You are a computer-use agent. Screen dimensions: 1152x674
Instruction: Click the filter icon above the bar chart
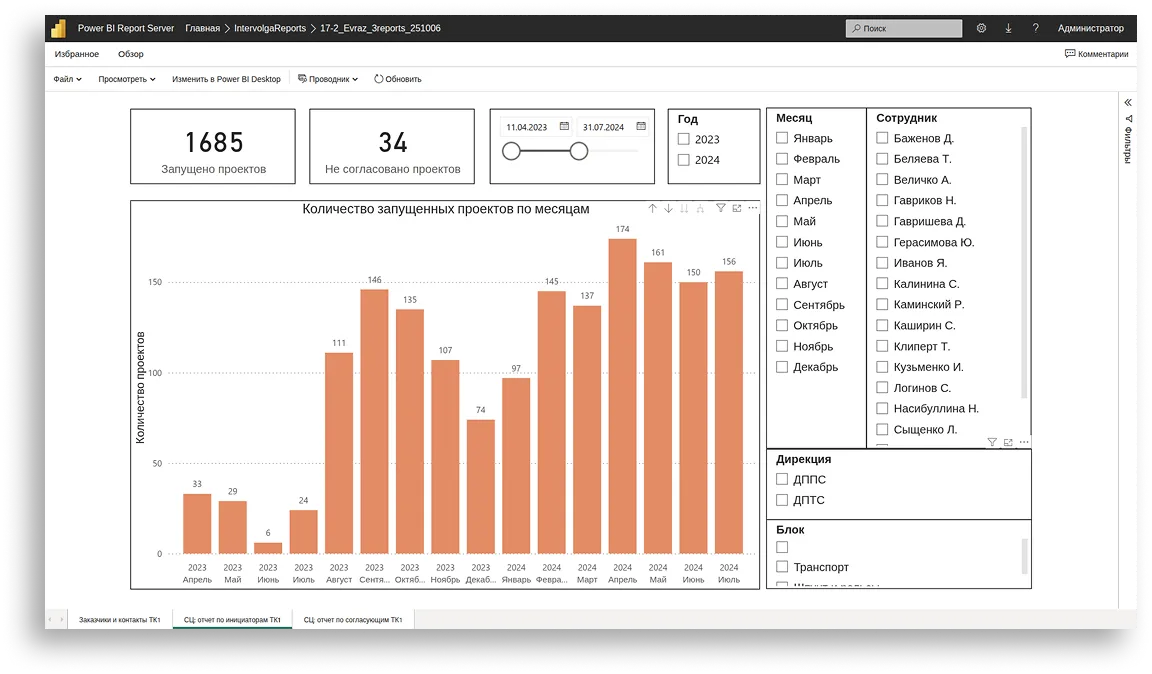pyautogui.click(x=720, y=208)
